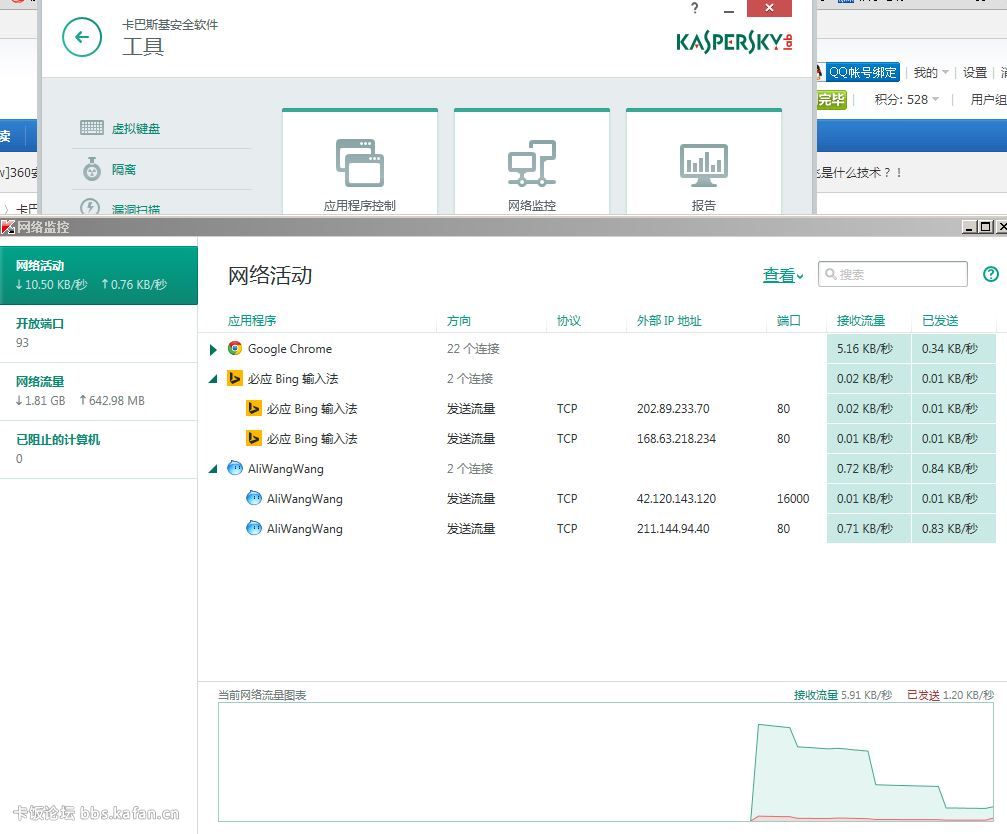Open the 积分: 528 dropdown in browser

pyautogui.click(x=907, y=100)
